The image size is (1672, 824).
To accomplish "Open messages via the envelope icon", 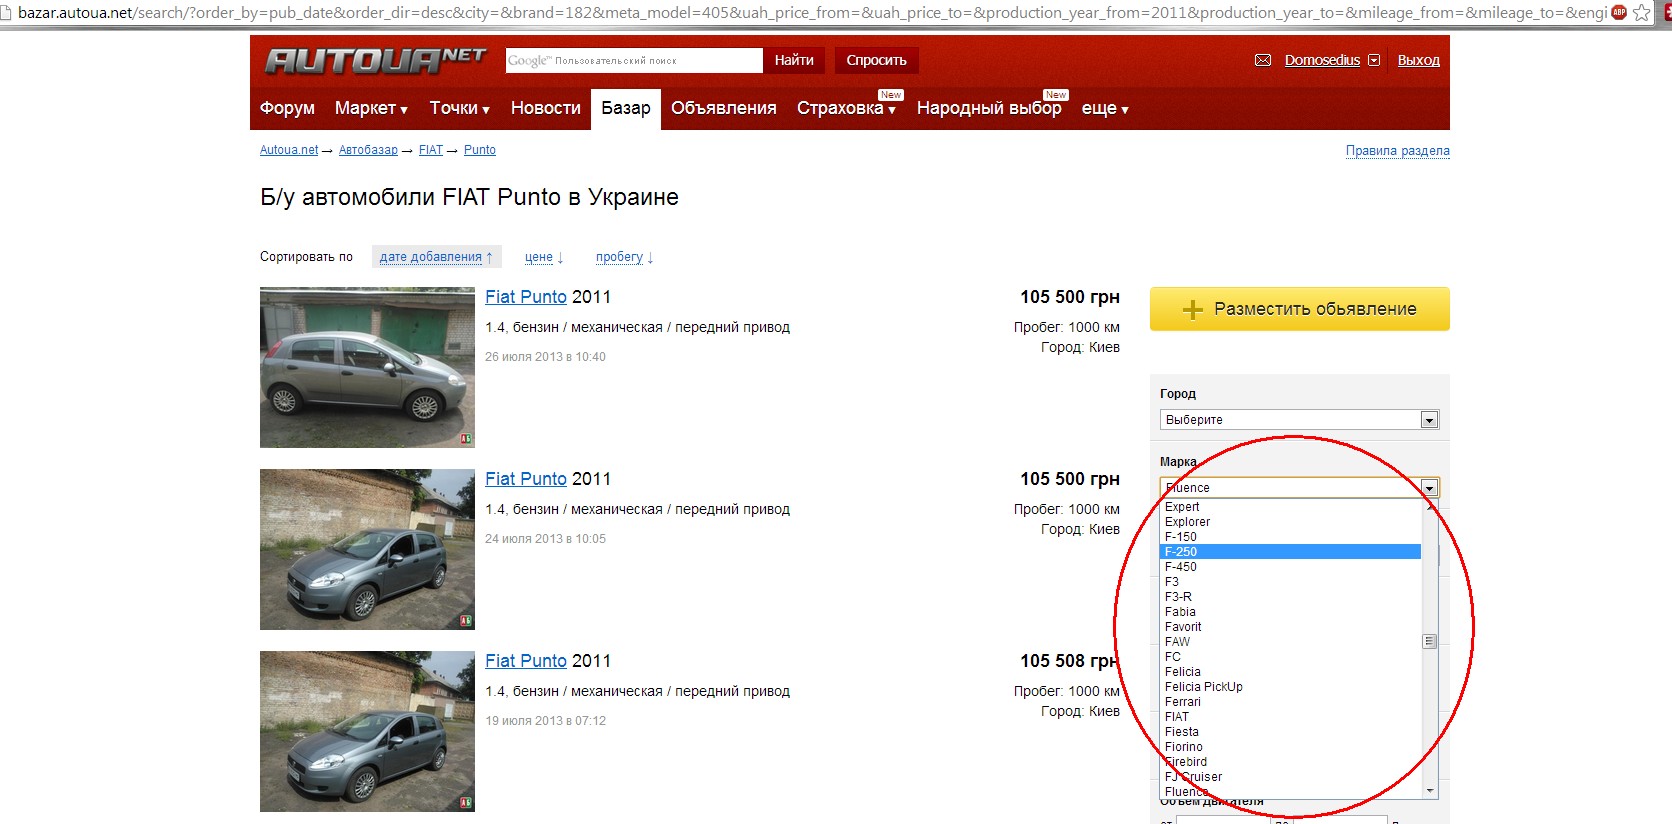I will pyautogui.click(x=1263, y=60).
